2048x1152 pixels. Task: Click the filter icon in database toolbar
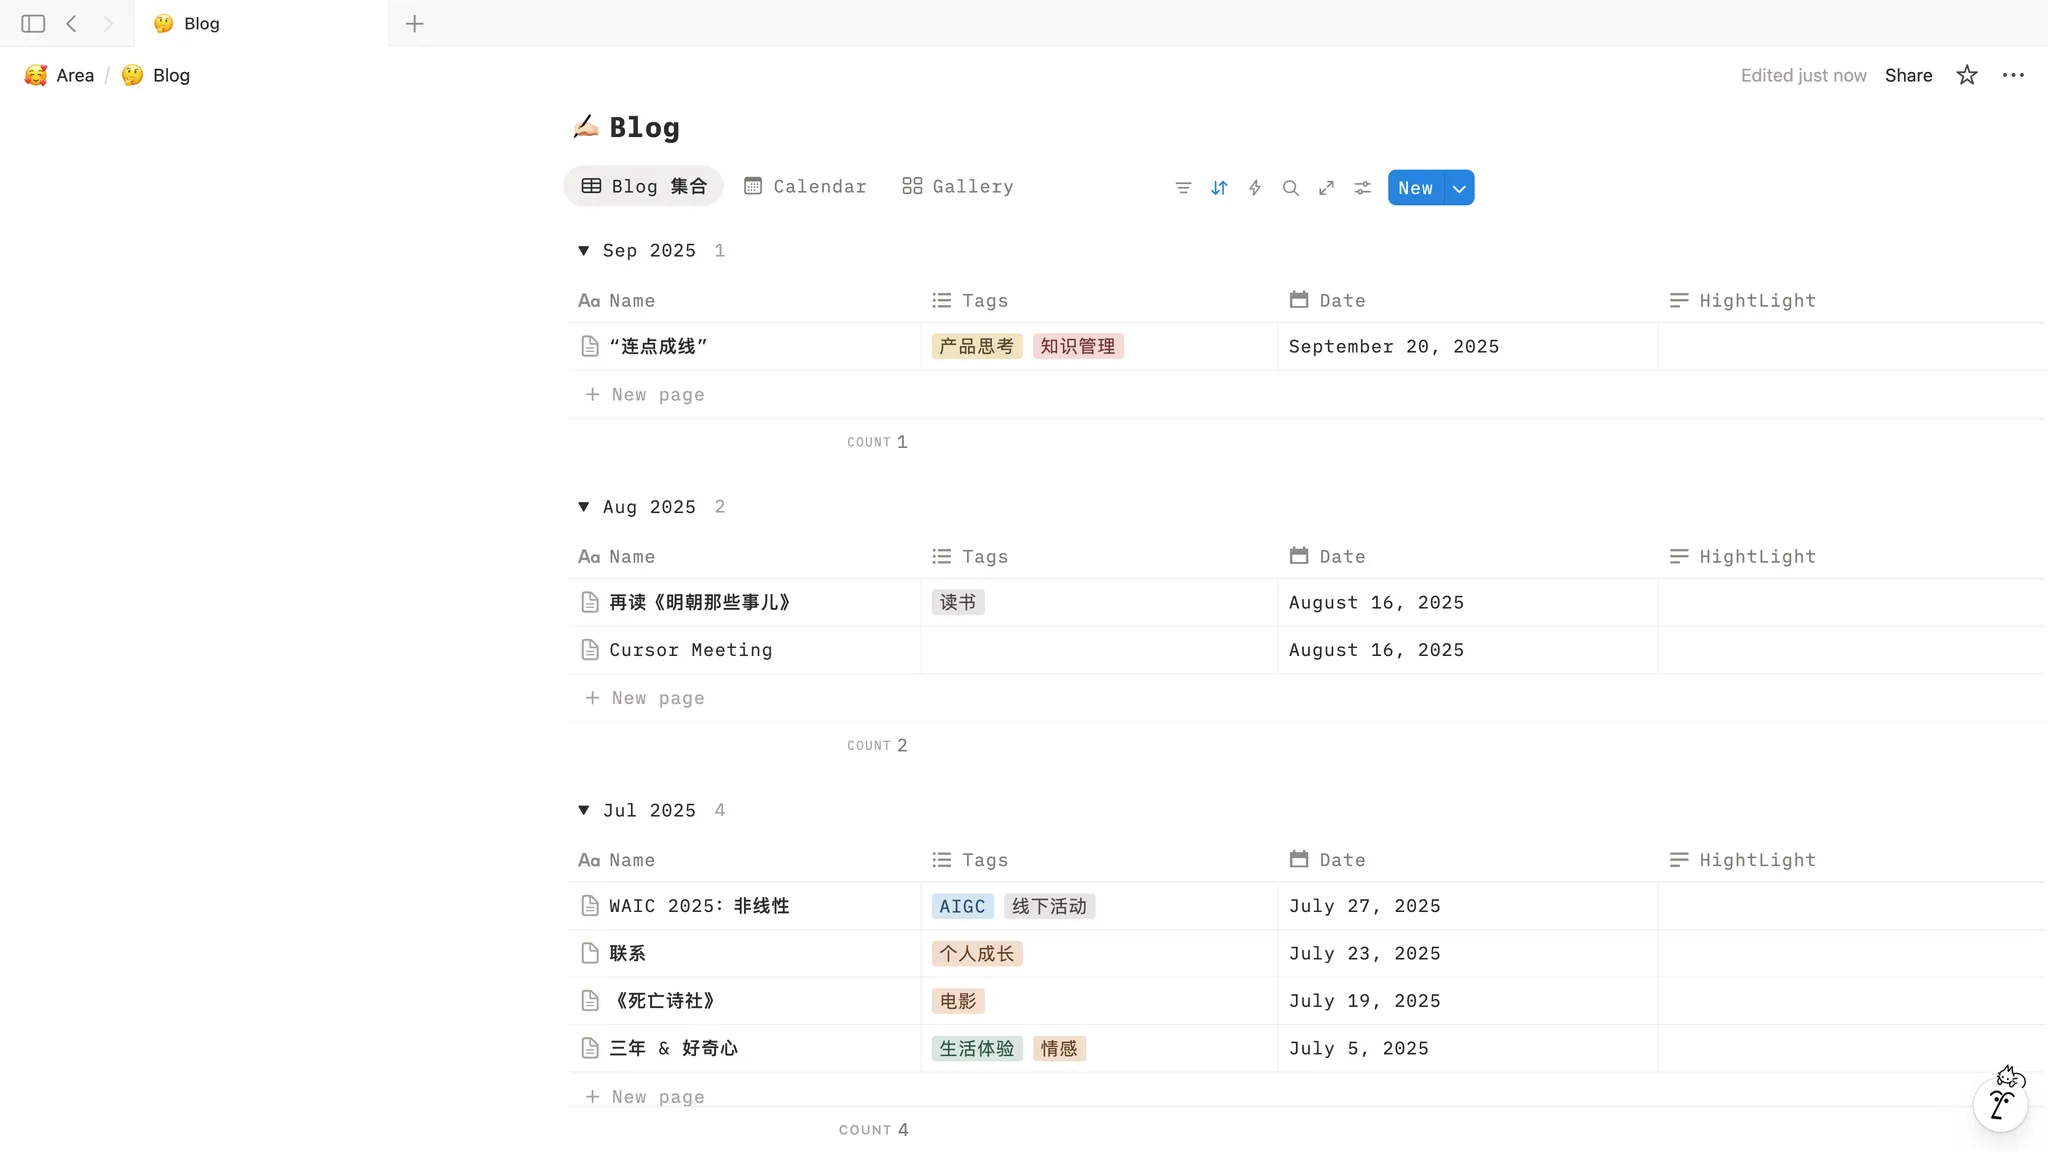click(1183, 188)
